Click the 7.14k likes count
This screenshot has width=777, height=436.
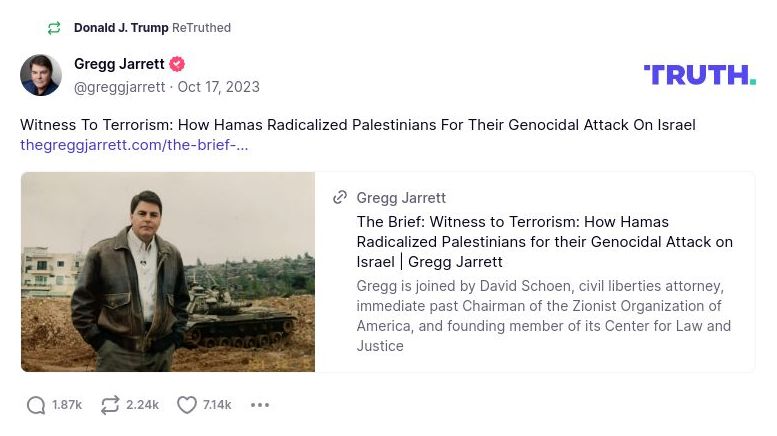pyautogui.click(x=217, y=405)
